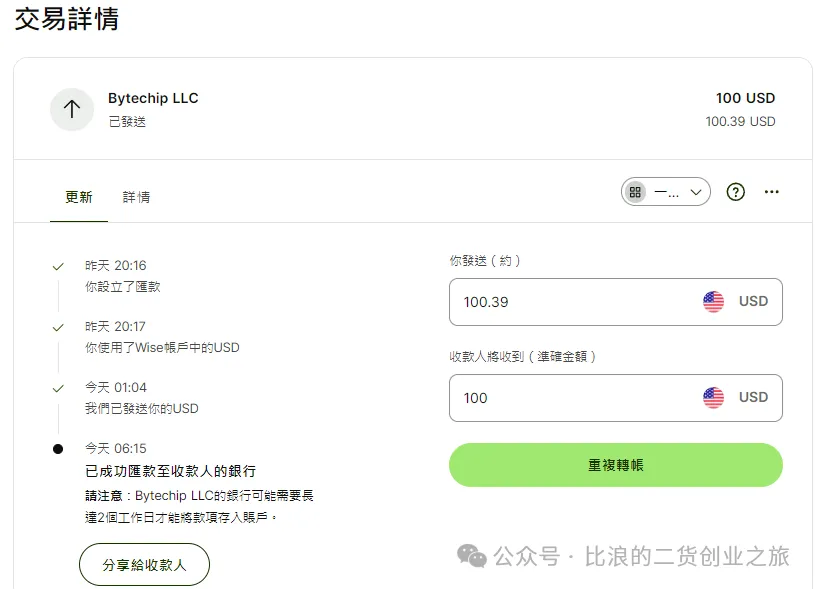Image resolution: width=816 pixels, height=589 pixels.
Task: Click the WeChat logo in the watermark
Action: click(473, 555)
